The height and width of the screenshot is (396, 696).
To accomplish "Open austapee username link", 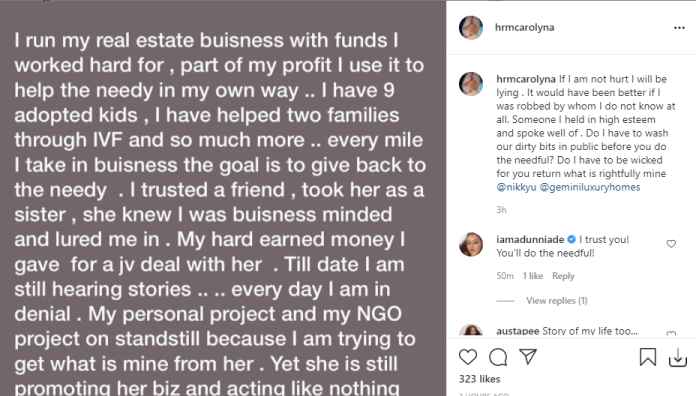I will pyautogui.click(x=518, y=331).
